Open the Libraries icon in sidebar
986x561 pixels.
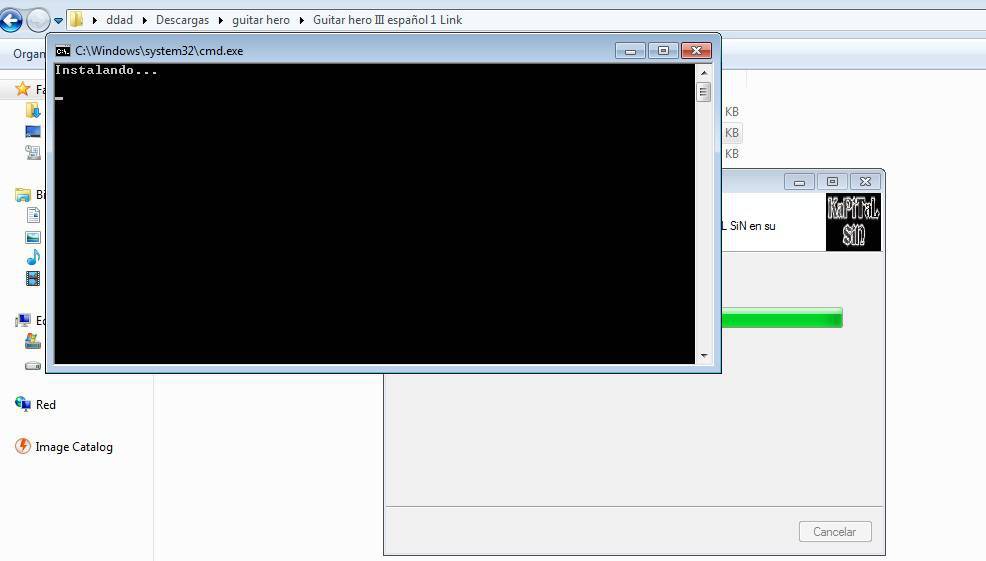coord(23,194)
